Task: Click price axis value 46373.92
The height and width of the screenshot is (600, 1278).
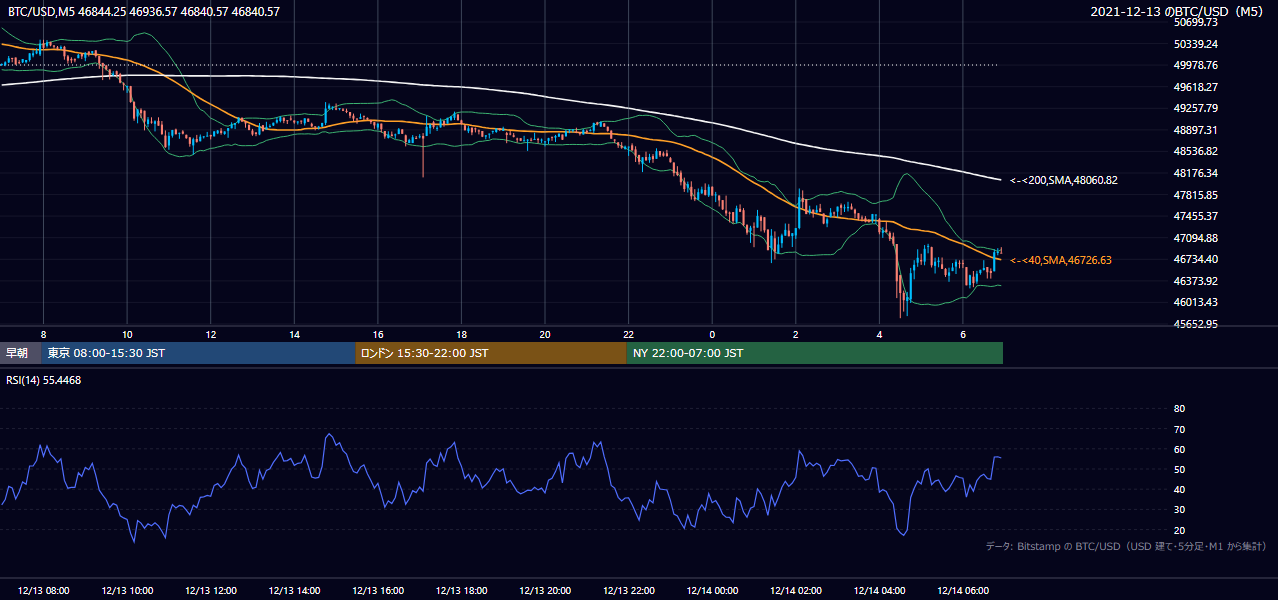Action: click(1196, 281)
